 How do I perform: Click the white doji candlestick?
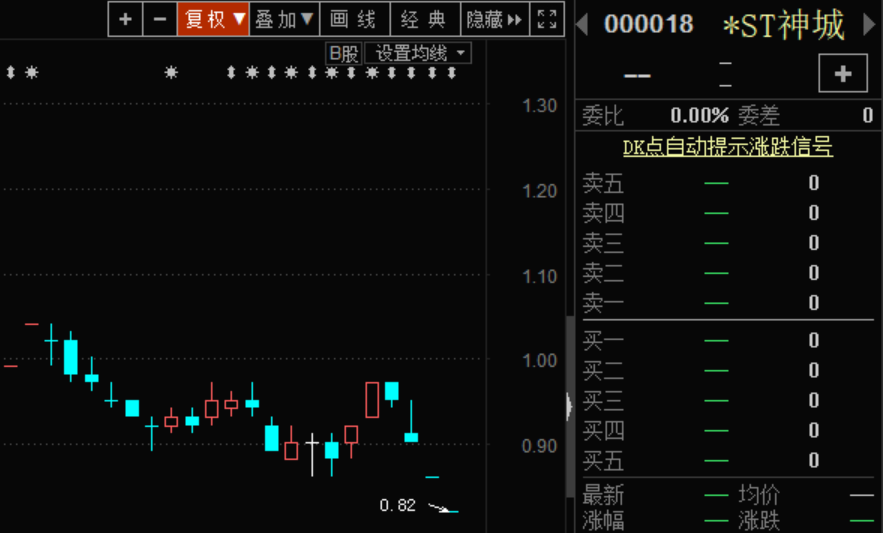coord(312,455)
